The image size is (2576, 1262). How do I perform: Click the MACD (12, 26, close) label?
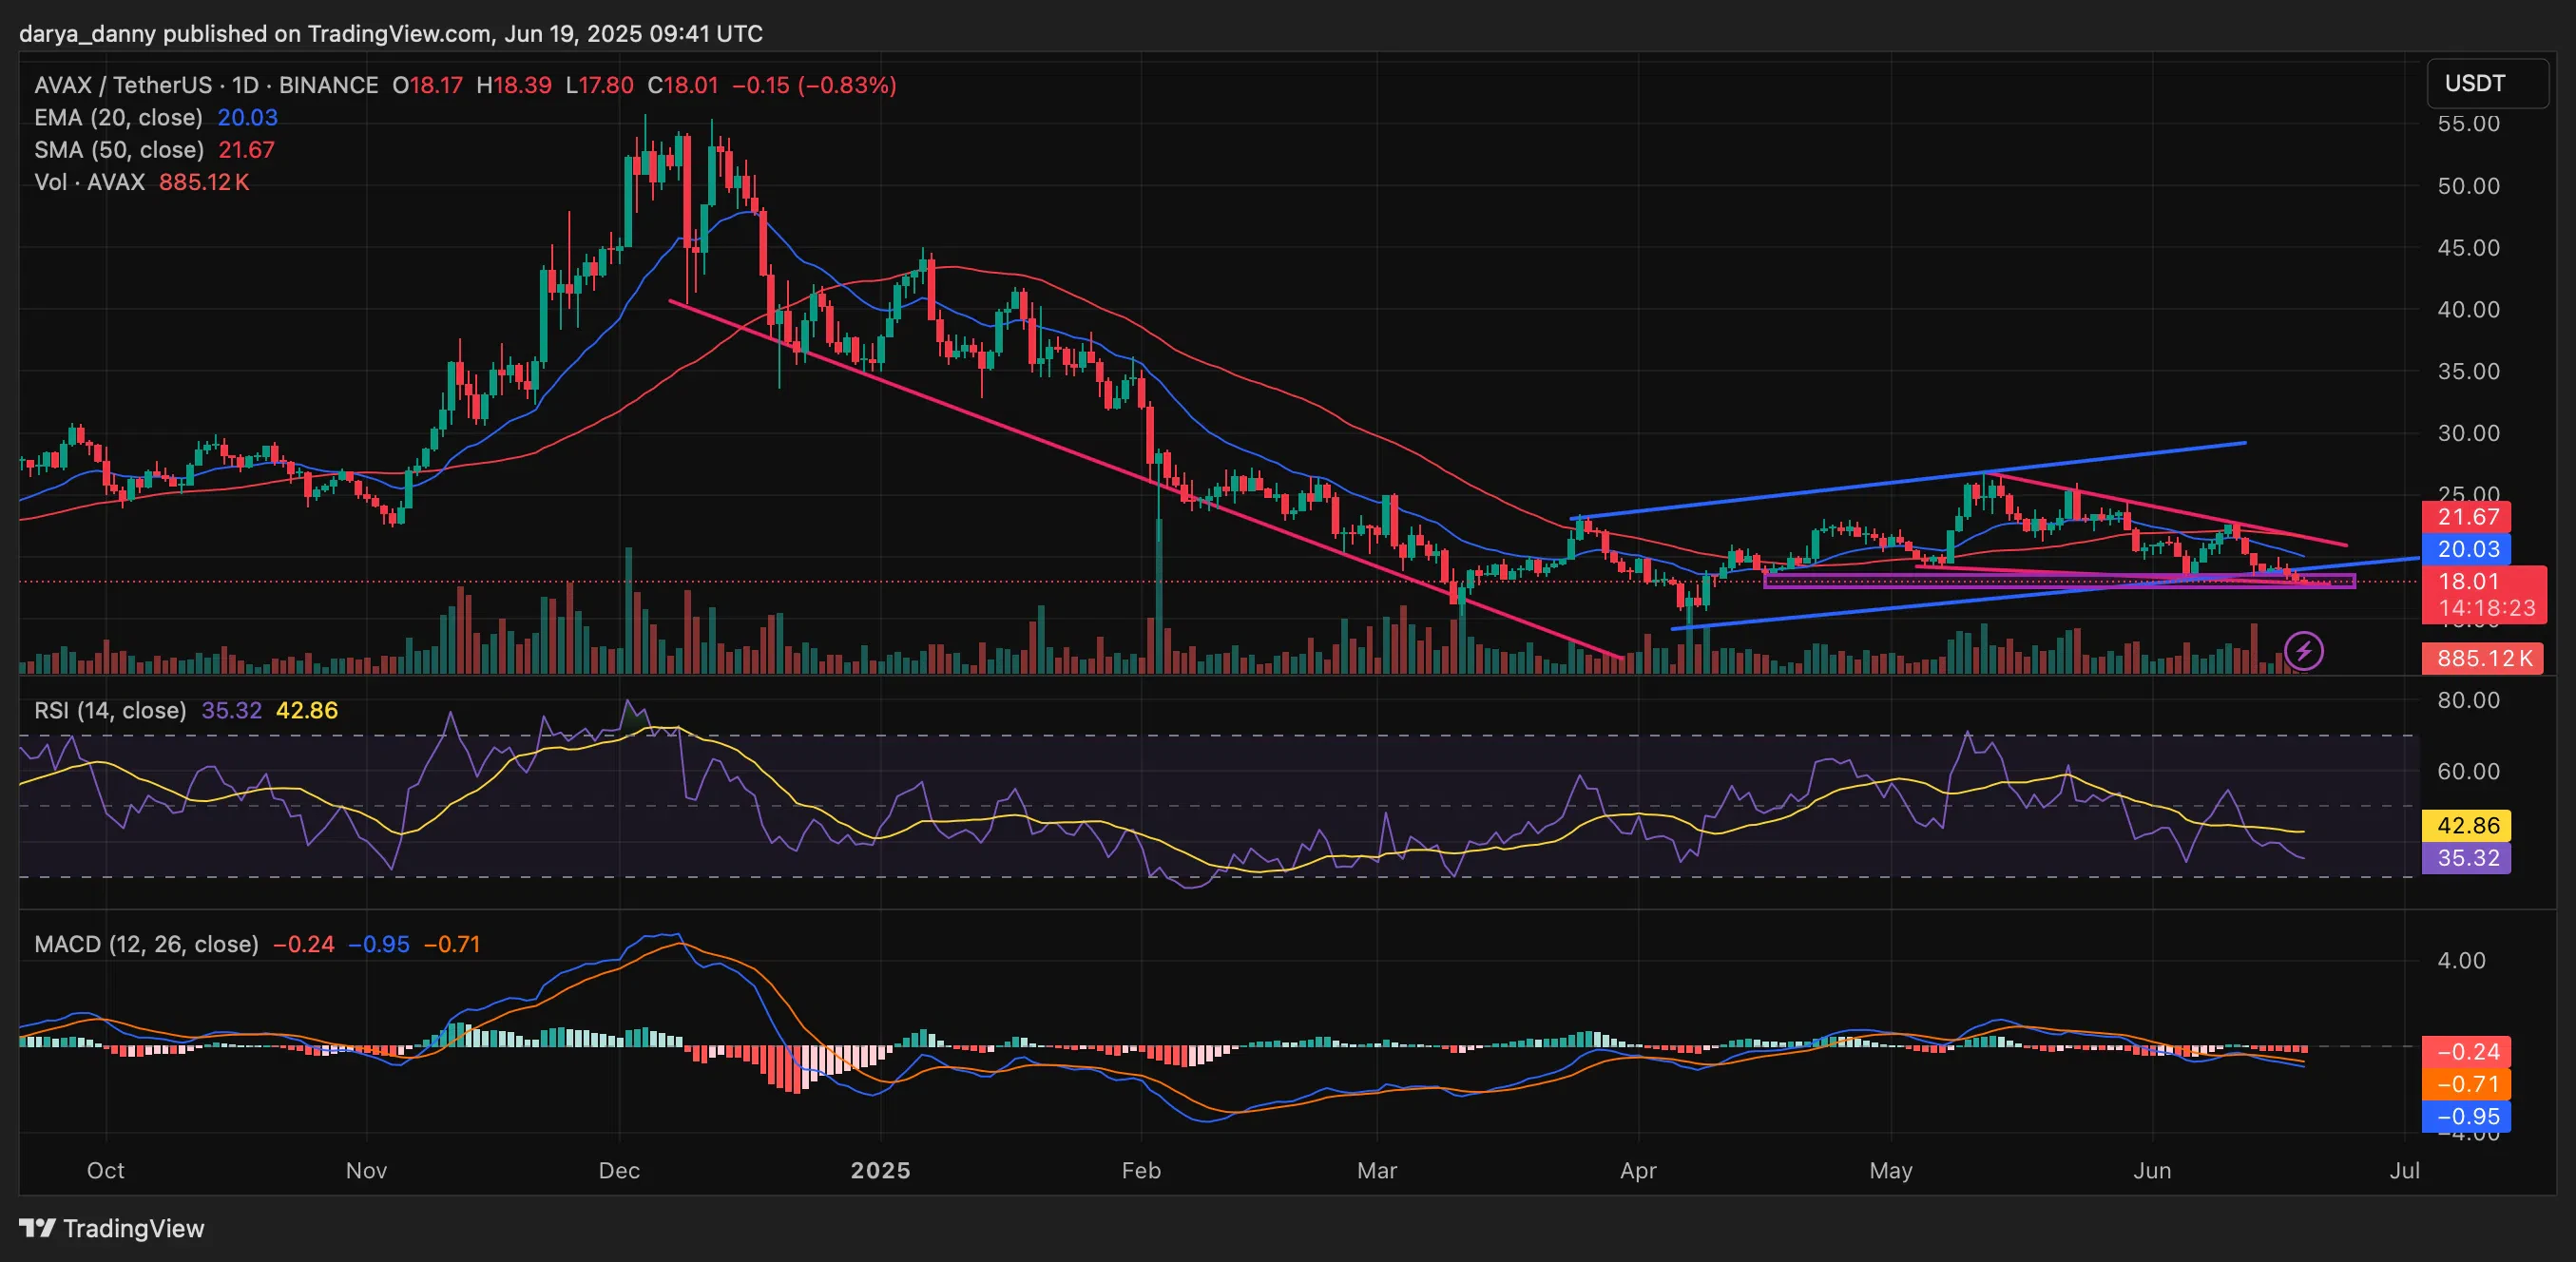[x=146, y=944]
